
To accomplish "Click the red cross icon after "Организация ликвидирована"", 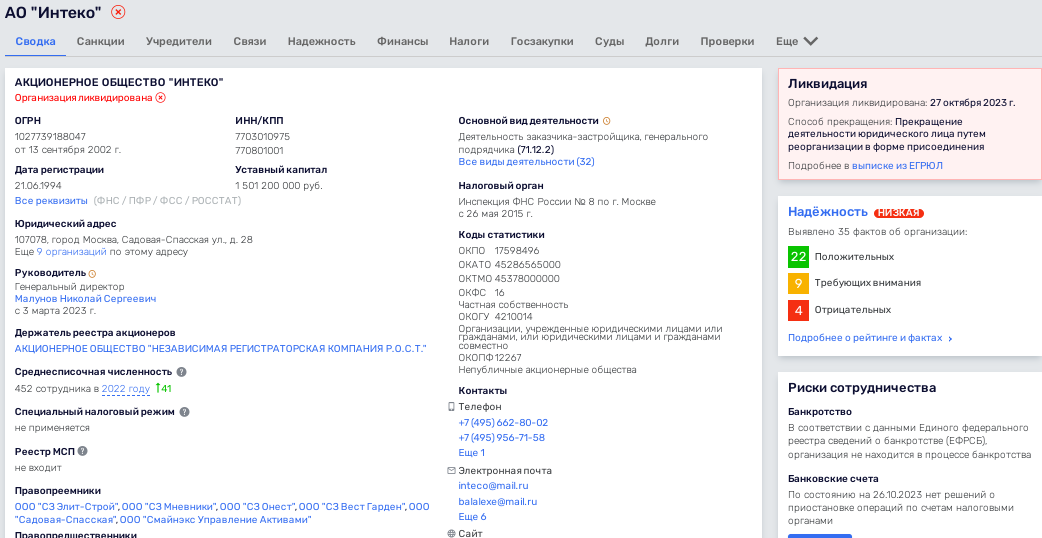I will click(x=160, y=98).
